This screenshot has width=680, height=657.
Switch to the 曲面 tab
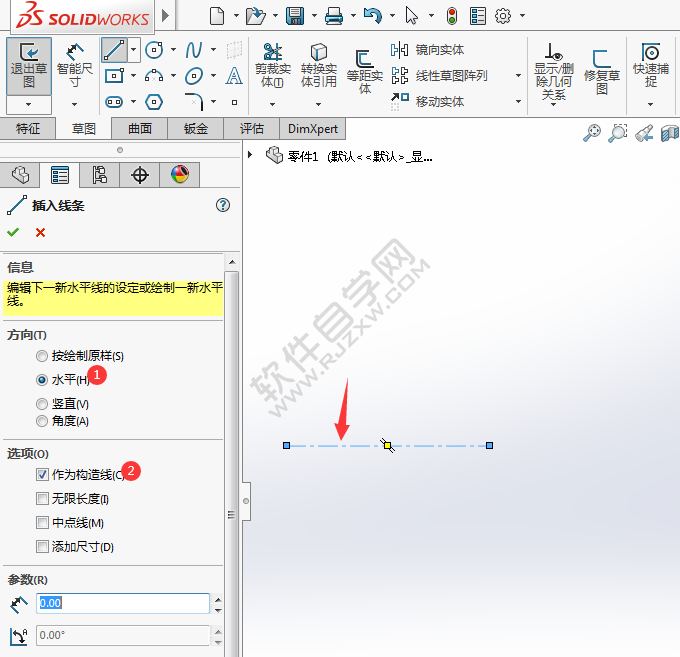pos(140,129)
